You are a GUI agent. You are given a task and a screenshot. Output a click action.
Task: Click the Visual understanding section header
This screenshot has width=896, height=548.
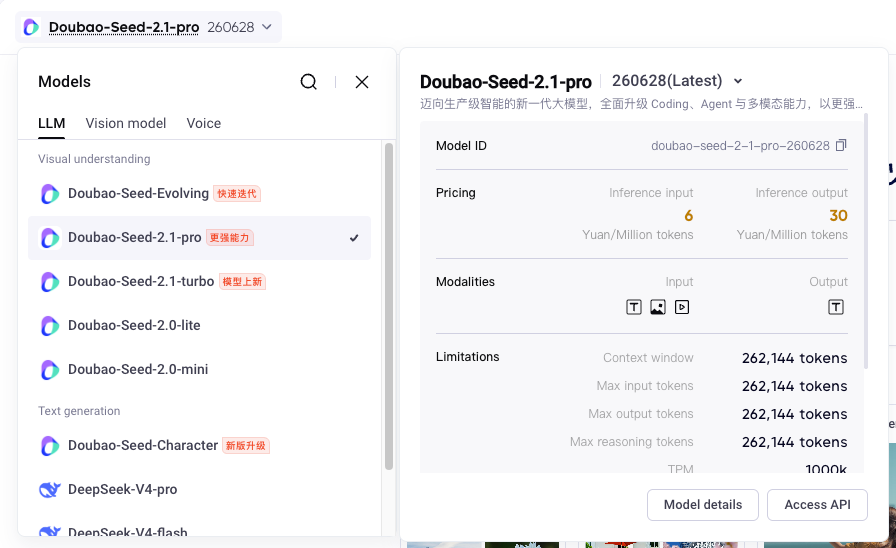[x=94, y=159]
